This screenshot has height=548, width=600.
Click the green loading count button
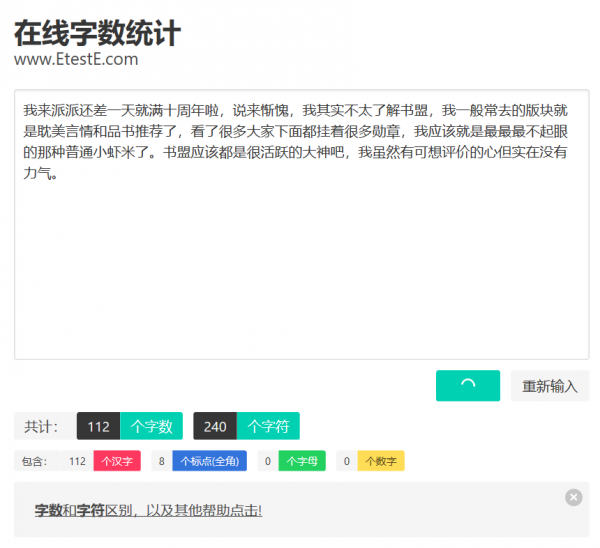(468, 385)
